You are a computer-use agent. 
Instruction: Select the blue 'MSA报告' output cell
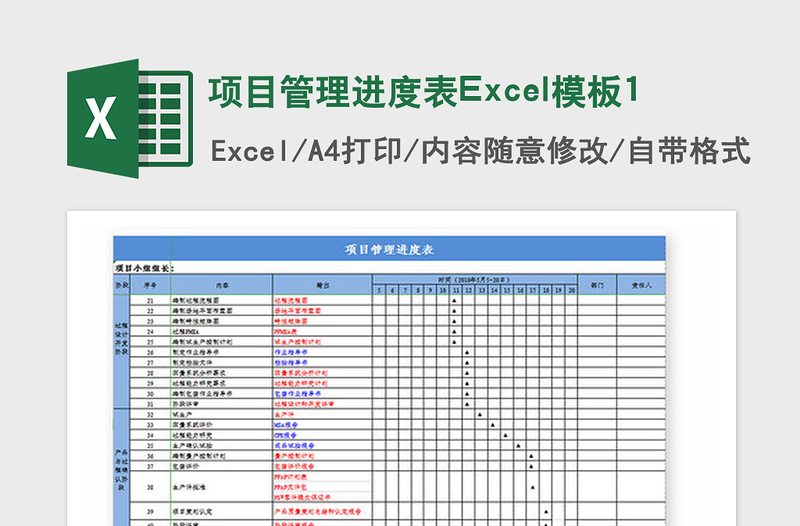322,424
